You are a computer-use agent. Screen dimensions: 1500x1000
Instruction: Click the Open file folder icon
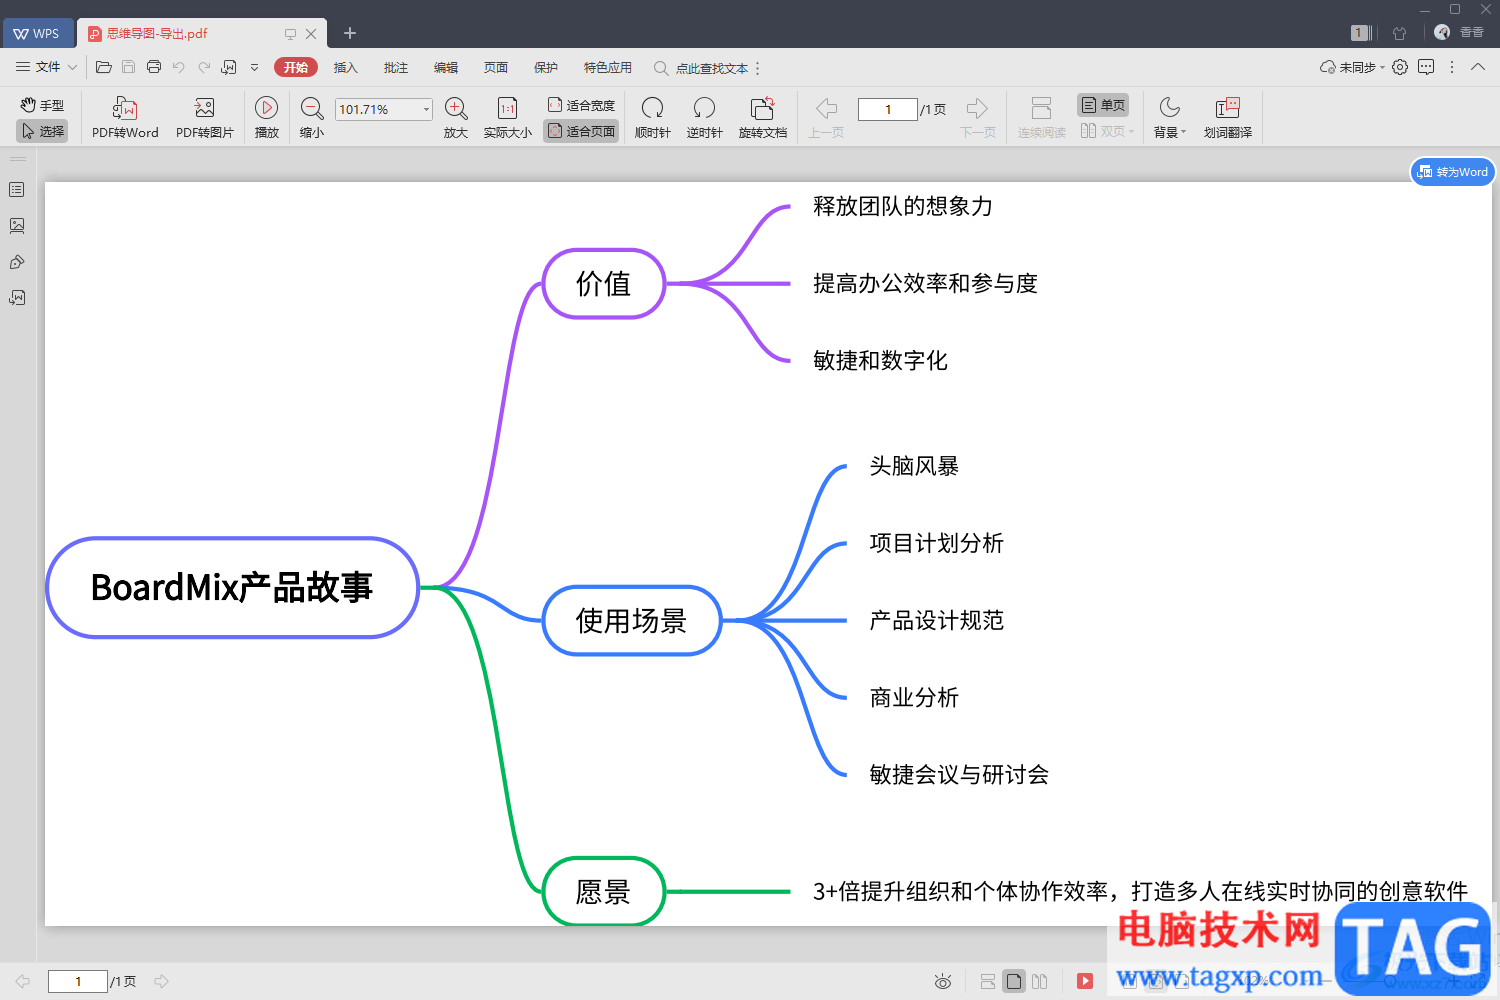[x=103, y=67]
